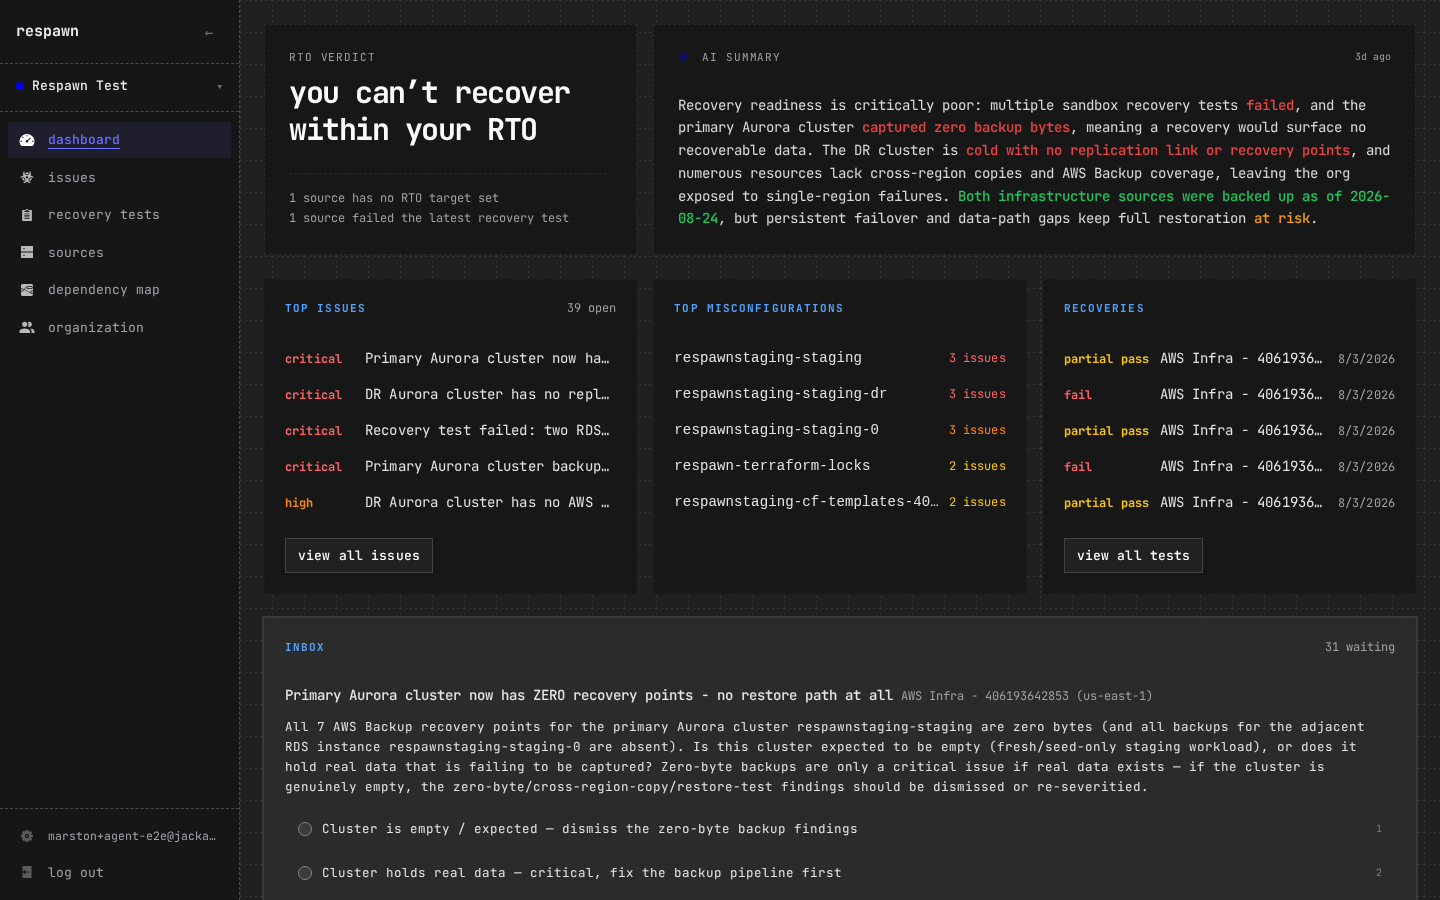Click the inbox title 'Primary Aurora cluster now has ZERO recovery points'
Image resolution: width=1440 pixels, height=900 pixels.
pyautogui.click(x=589, y=695)
